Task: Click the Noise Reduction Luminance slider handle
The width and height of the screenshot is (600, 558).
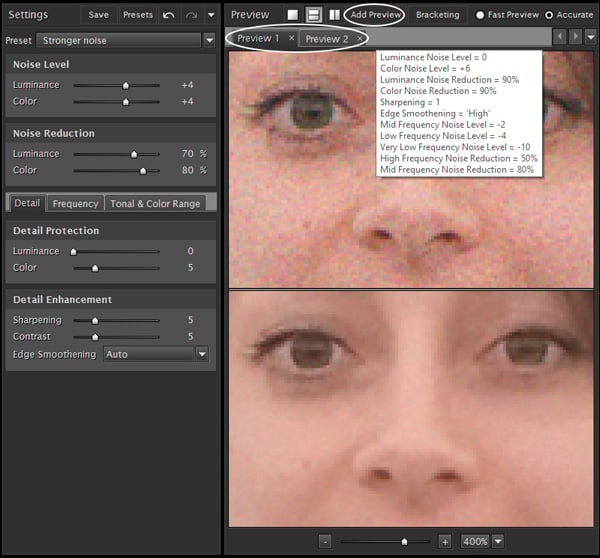Action: (x=134, y=154)
